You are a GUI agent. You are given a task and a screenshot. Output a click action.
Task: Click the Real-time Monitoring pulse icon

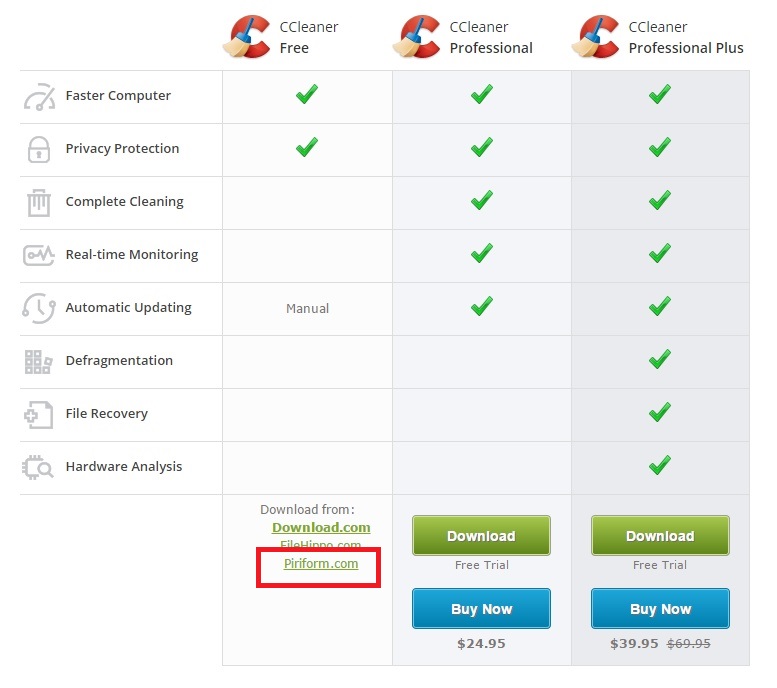coord(39,255)
